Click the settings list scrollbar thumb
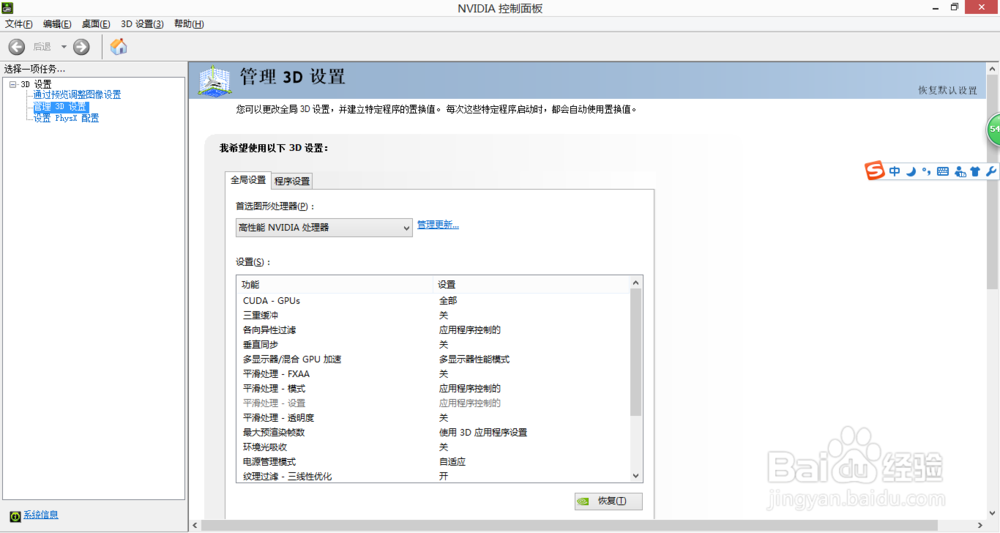 pos(635,353)
